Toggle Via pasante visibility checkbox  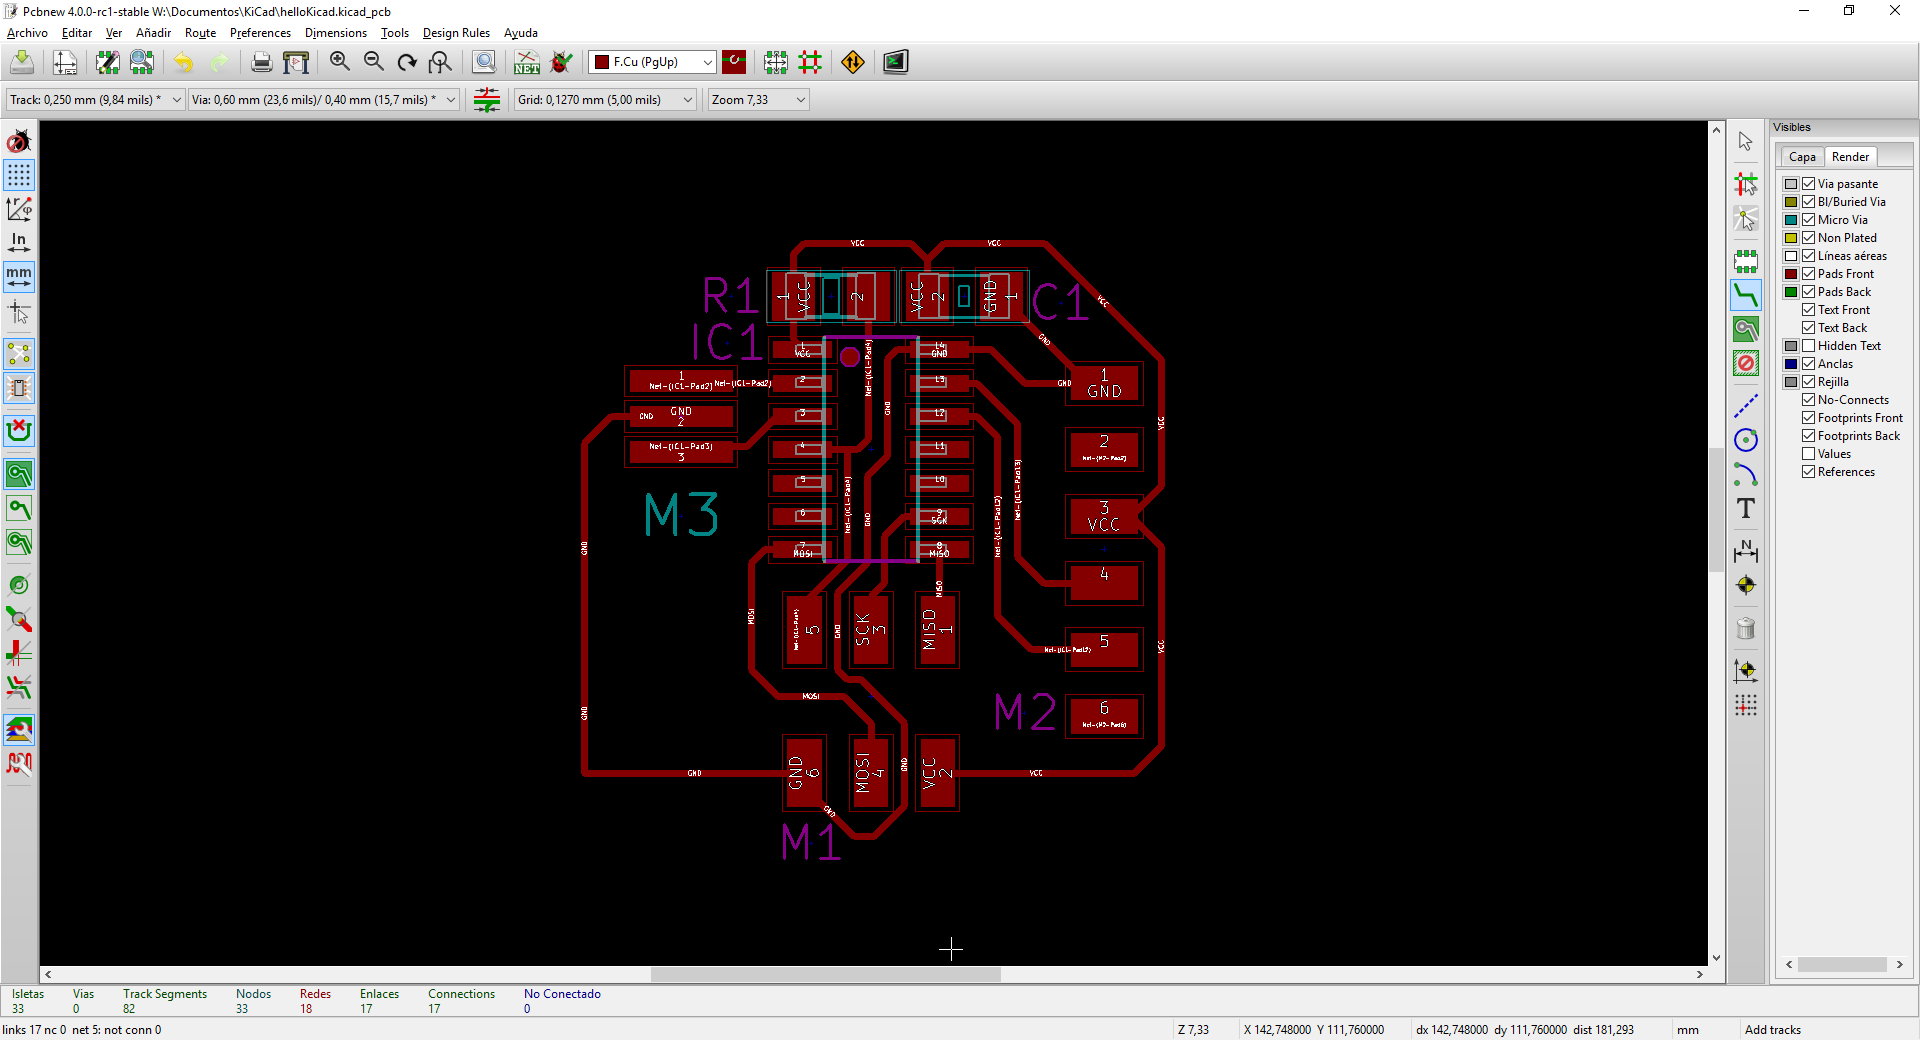[1808, 184]
